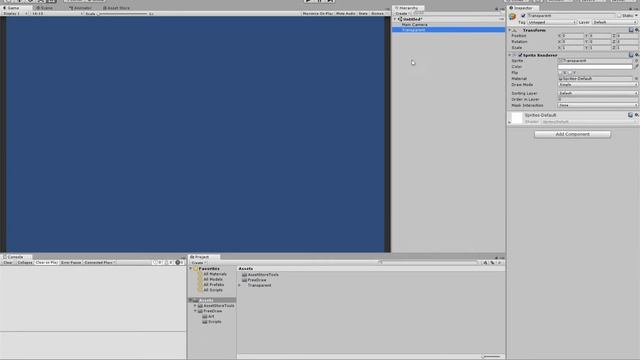Screen dimensions: 640x360
Task: Open the Draw Mode dropdown
Action: (598, 84)
